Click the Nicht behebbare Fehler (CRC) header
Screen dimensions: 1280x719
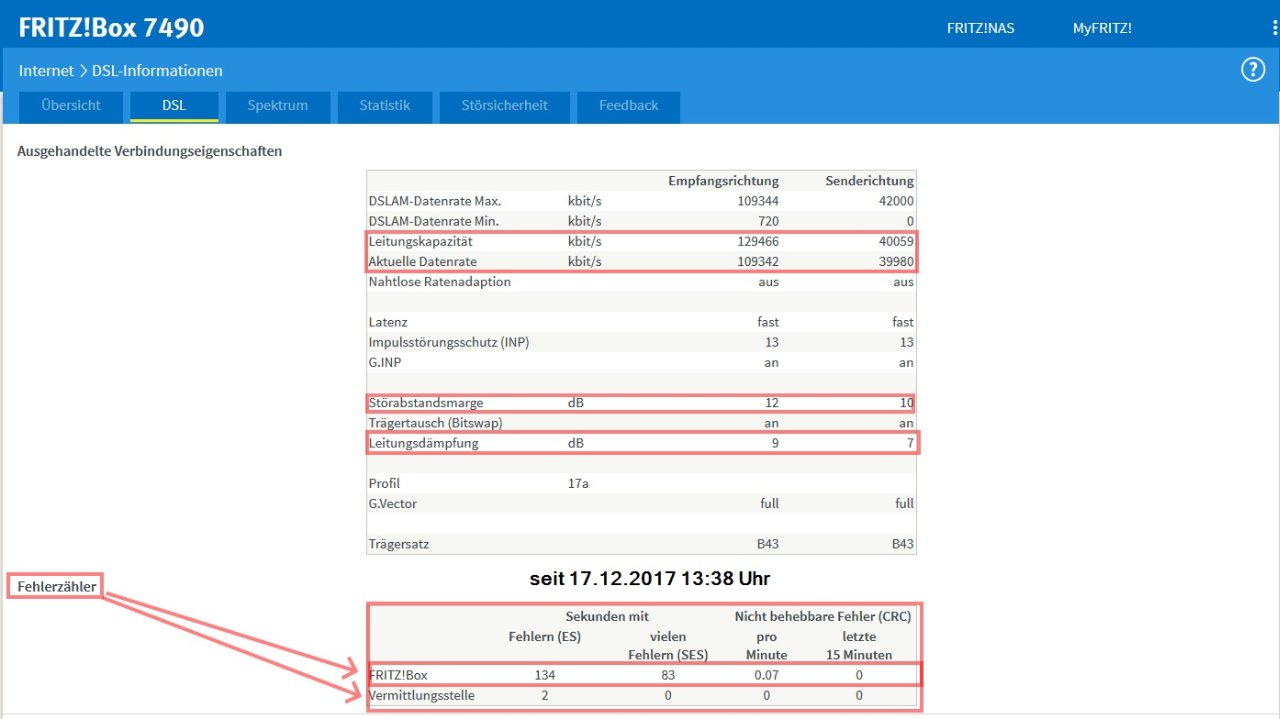coord(823,617)
